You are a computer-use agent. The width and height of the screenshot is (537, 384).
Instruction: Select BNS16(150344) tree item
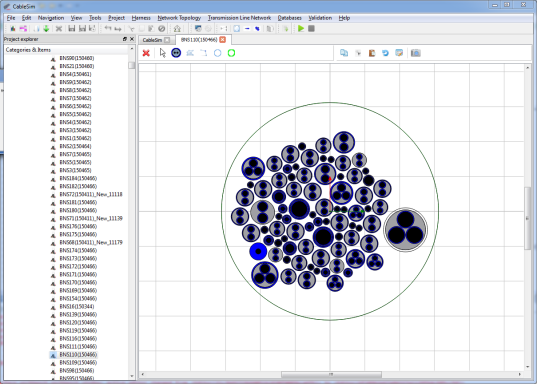click(77, 306)
